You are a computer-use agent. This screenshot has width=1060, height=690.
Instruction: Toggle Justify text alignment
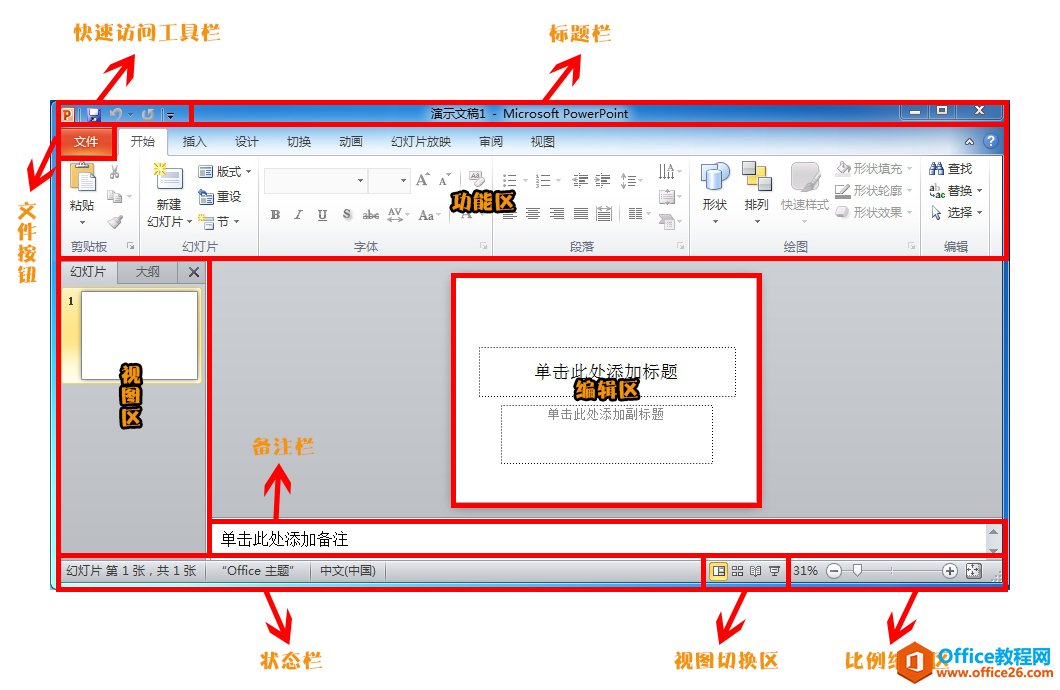pos(581,214)
